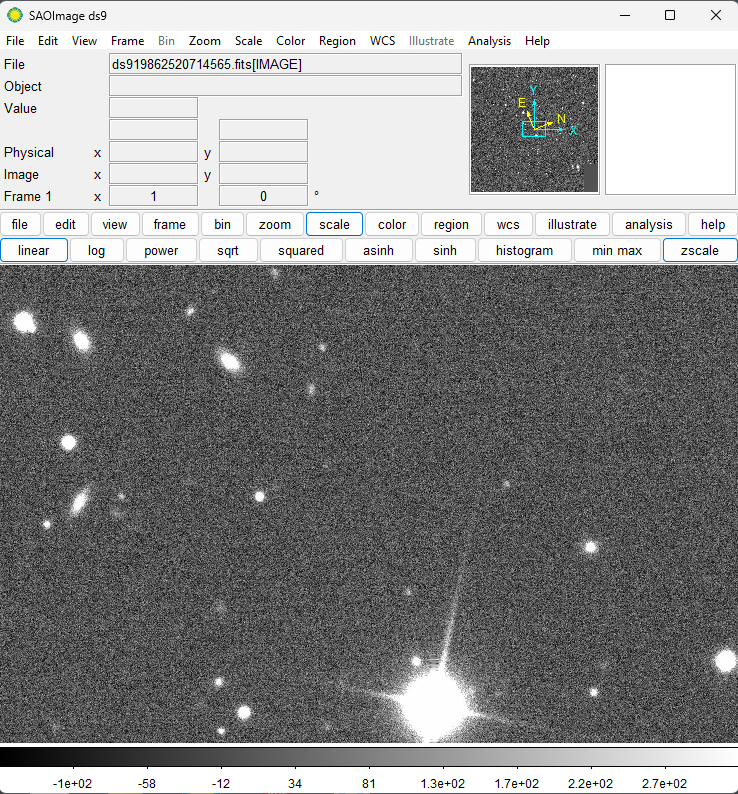Open the Help menu
This screenshot has width=738, height=794.
537,41
